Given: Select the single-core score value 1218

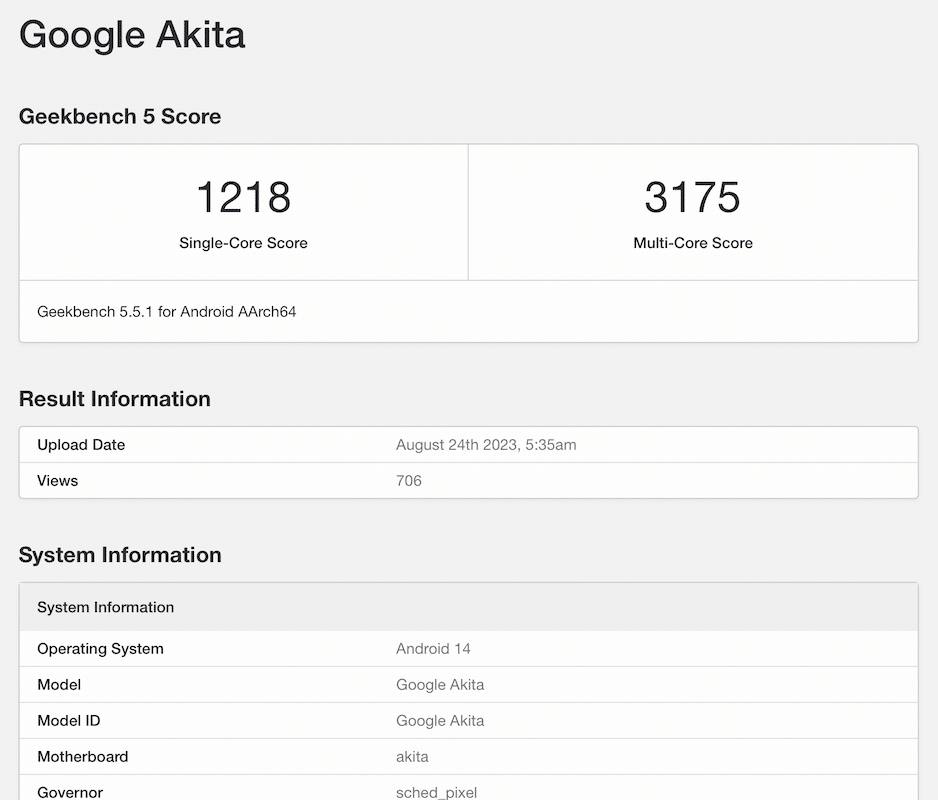Looking at the screenshot, I should pyautogui.click(x=243, y=197).
